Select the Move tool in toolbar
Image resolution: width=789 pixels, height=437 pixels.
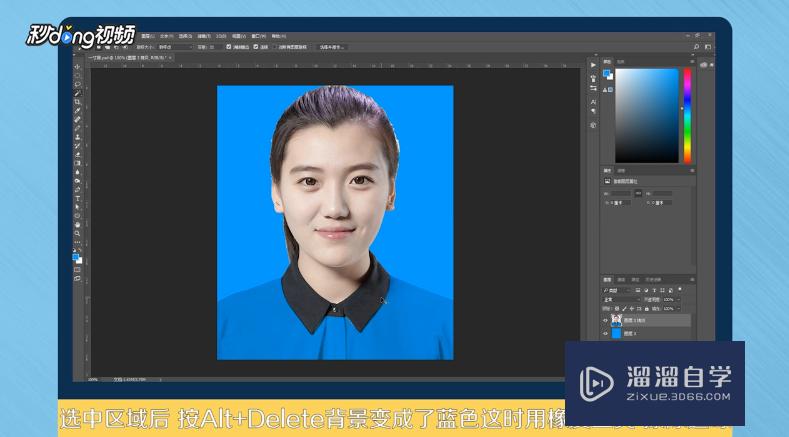coord(78,67)
